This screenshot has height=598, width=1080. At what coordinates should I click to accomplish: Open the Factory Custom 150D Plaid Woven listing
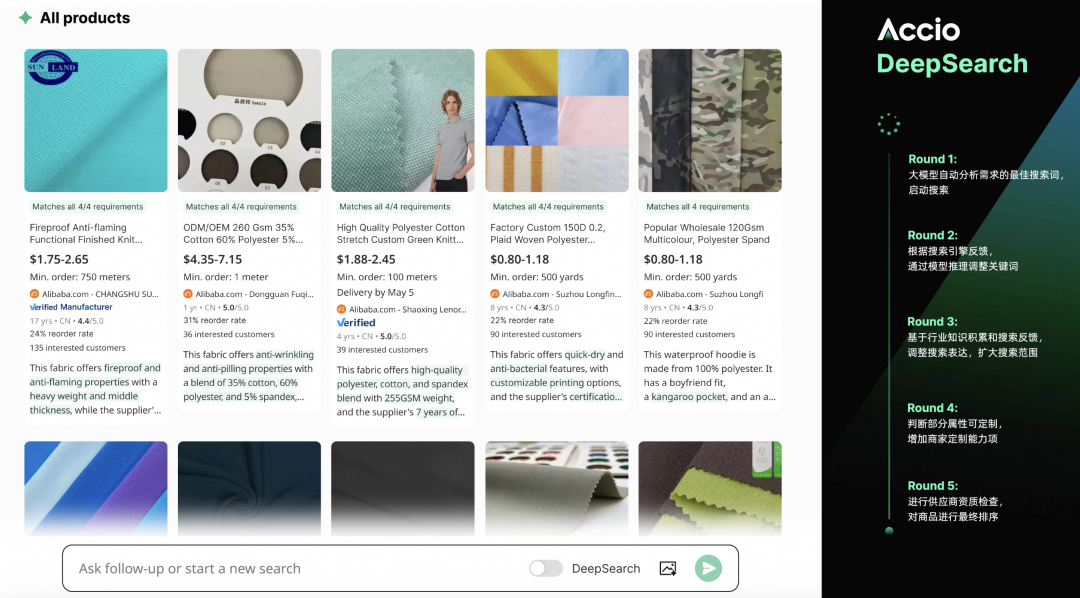pyautogui.click(x=548, y=234)
